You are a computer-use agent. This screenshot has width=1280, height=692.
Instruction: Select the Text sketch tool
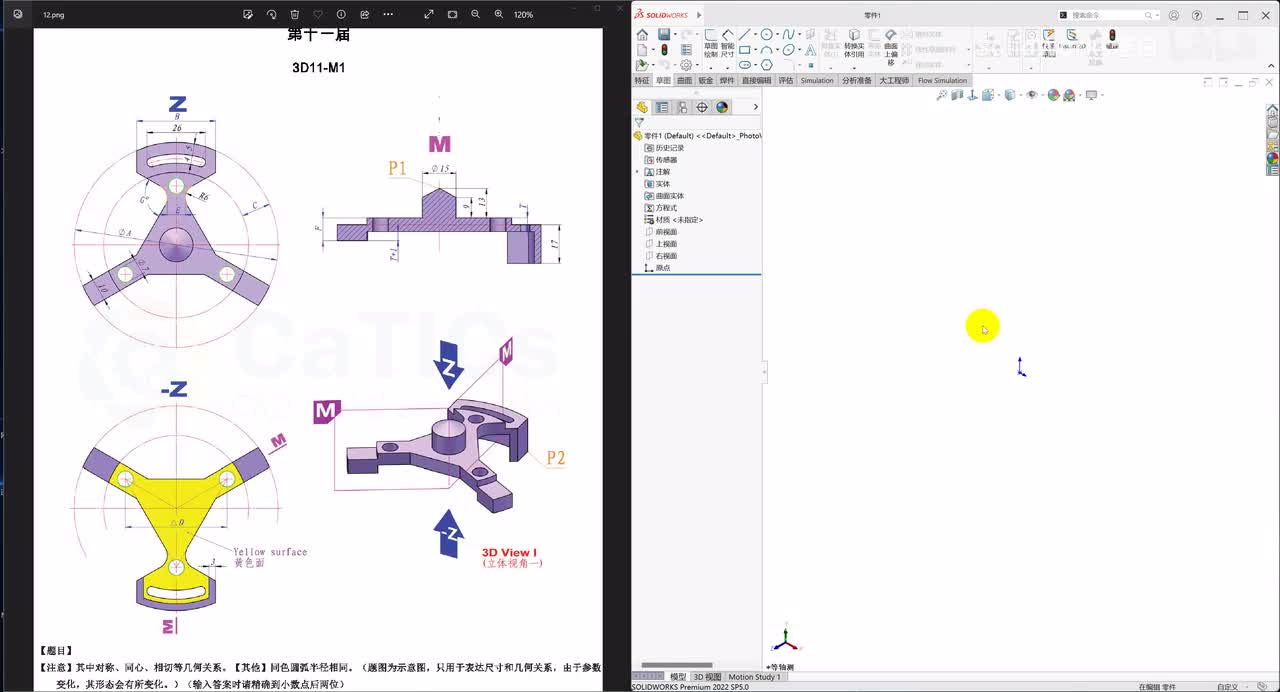tap(810, 51)
